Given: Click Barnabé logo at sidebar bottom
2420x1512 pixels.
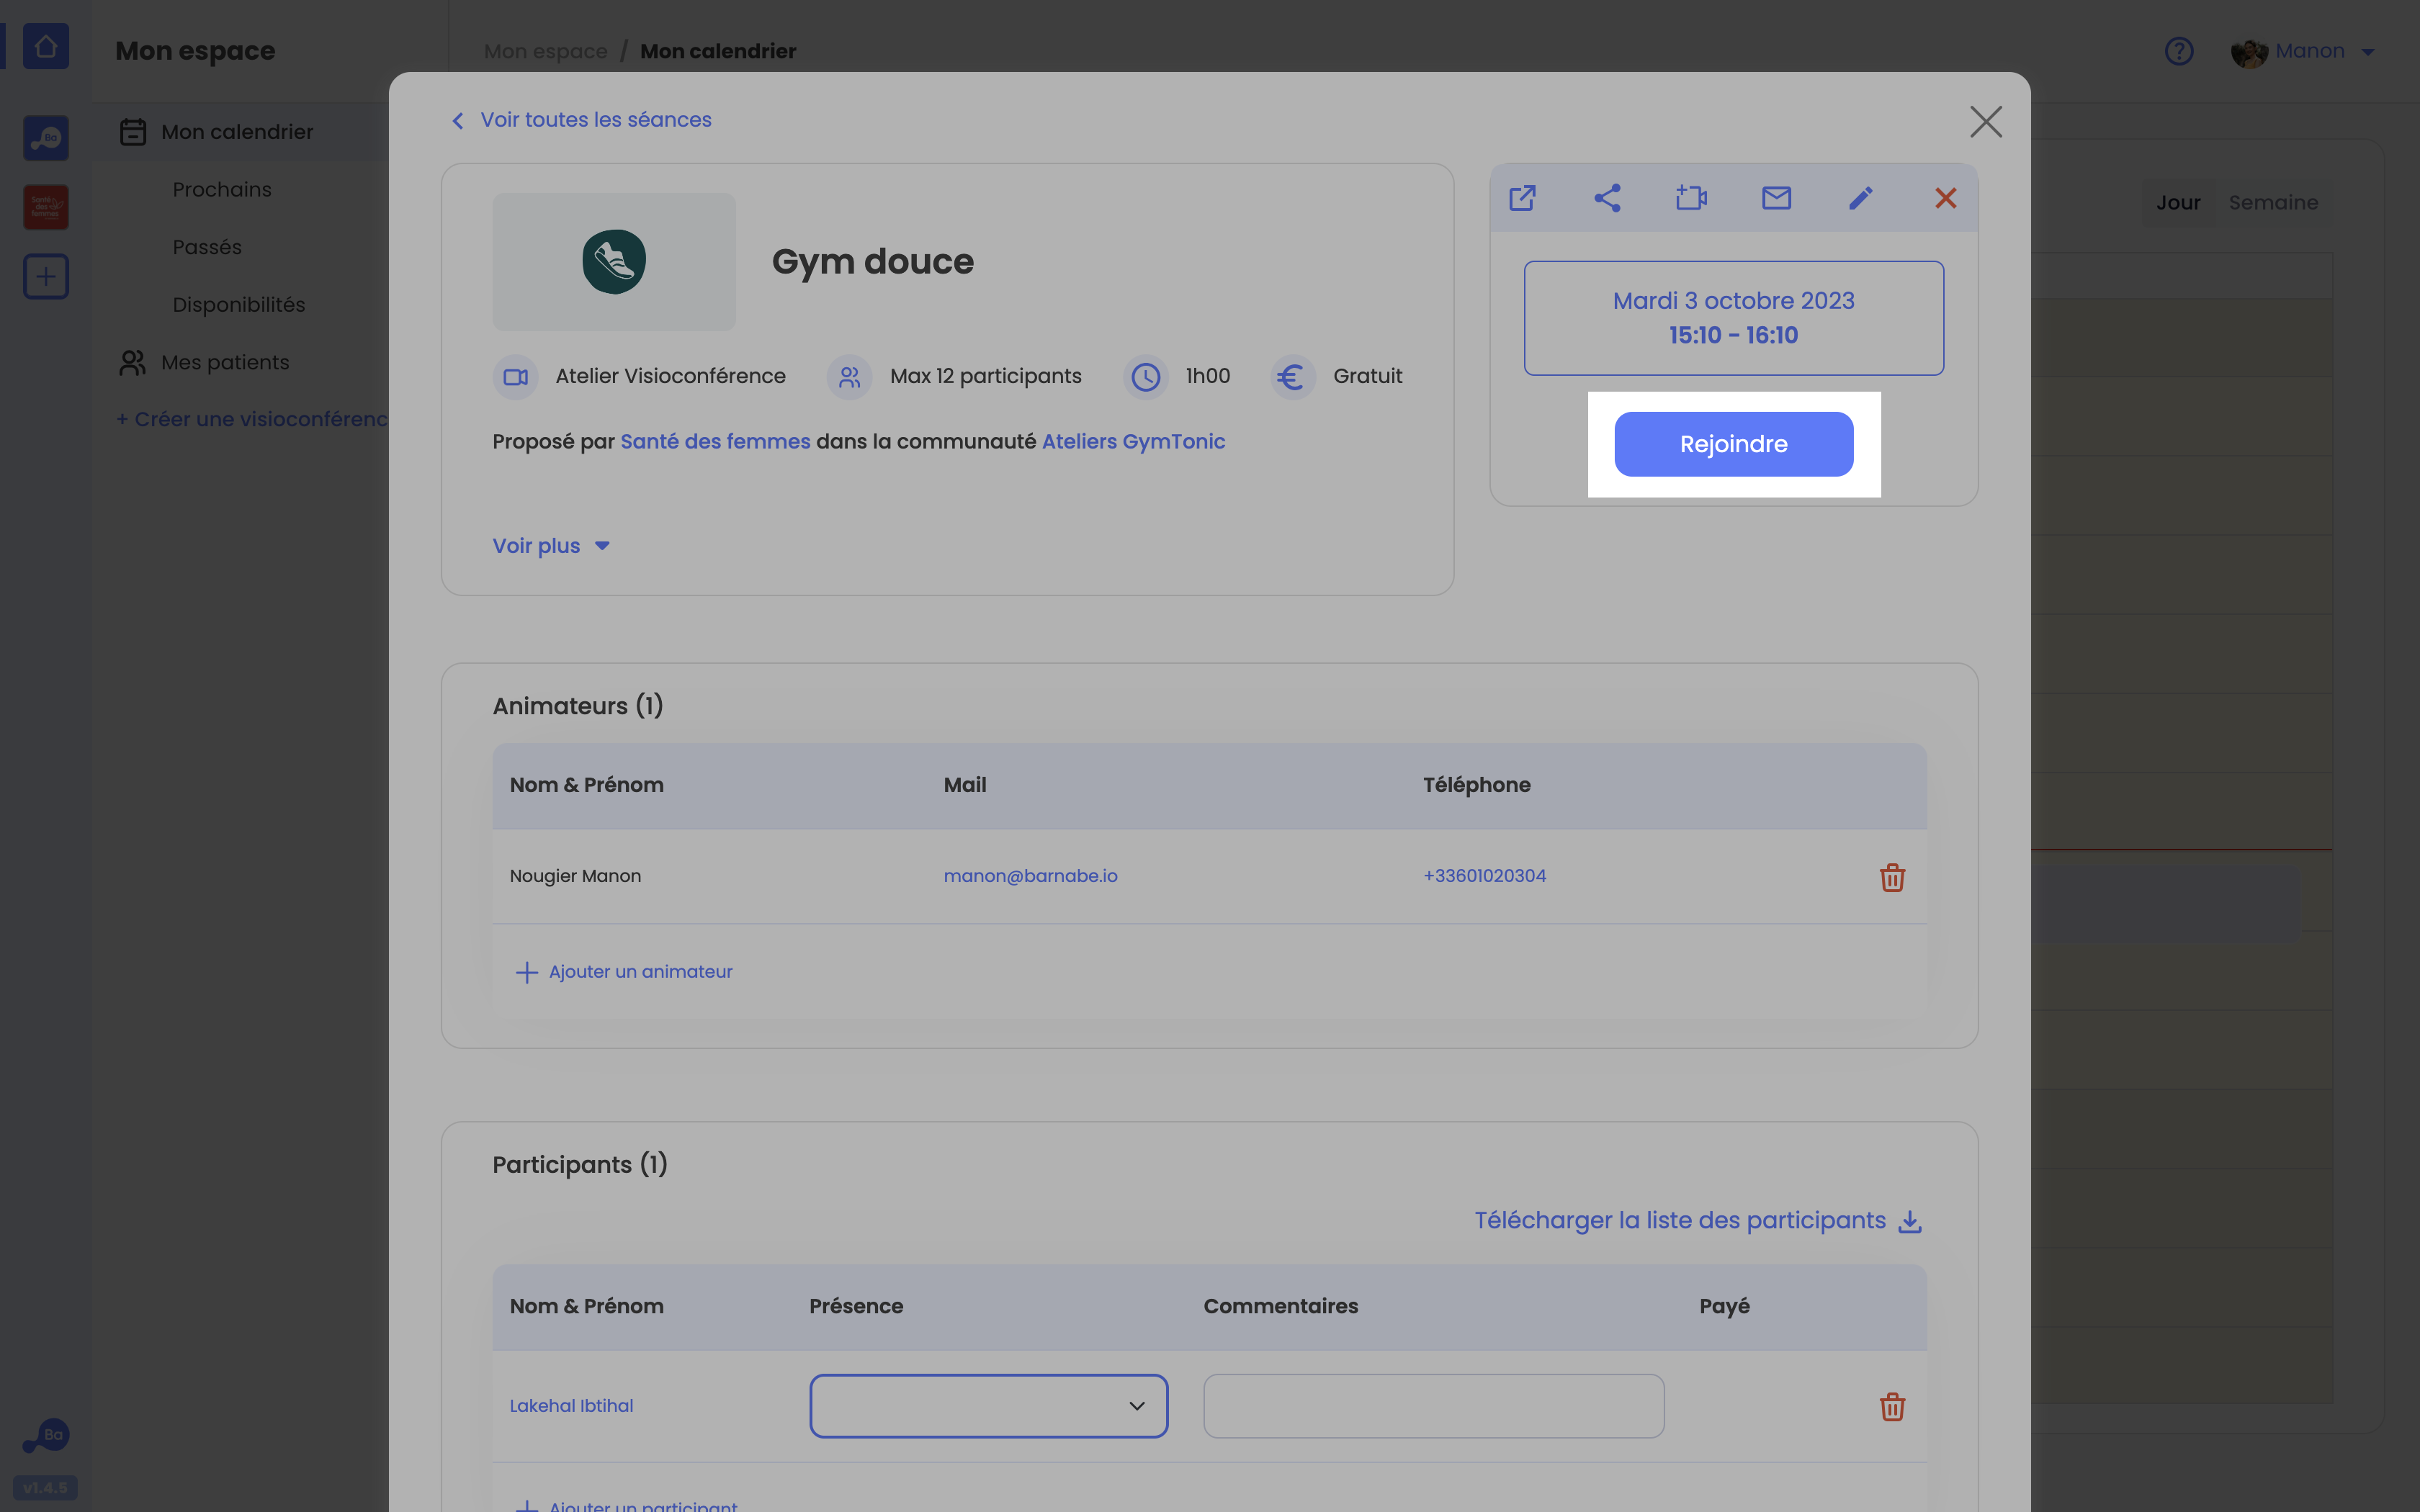Looking at the screenshot, I should (46, 1436).
